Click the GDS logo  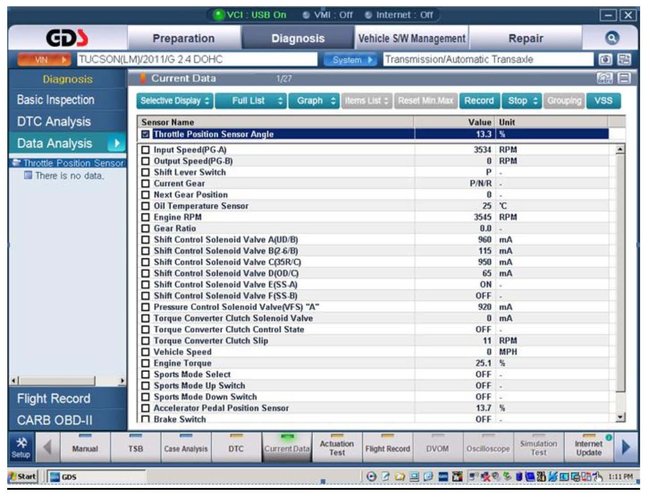(67, 38)
